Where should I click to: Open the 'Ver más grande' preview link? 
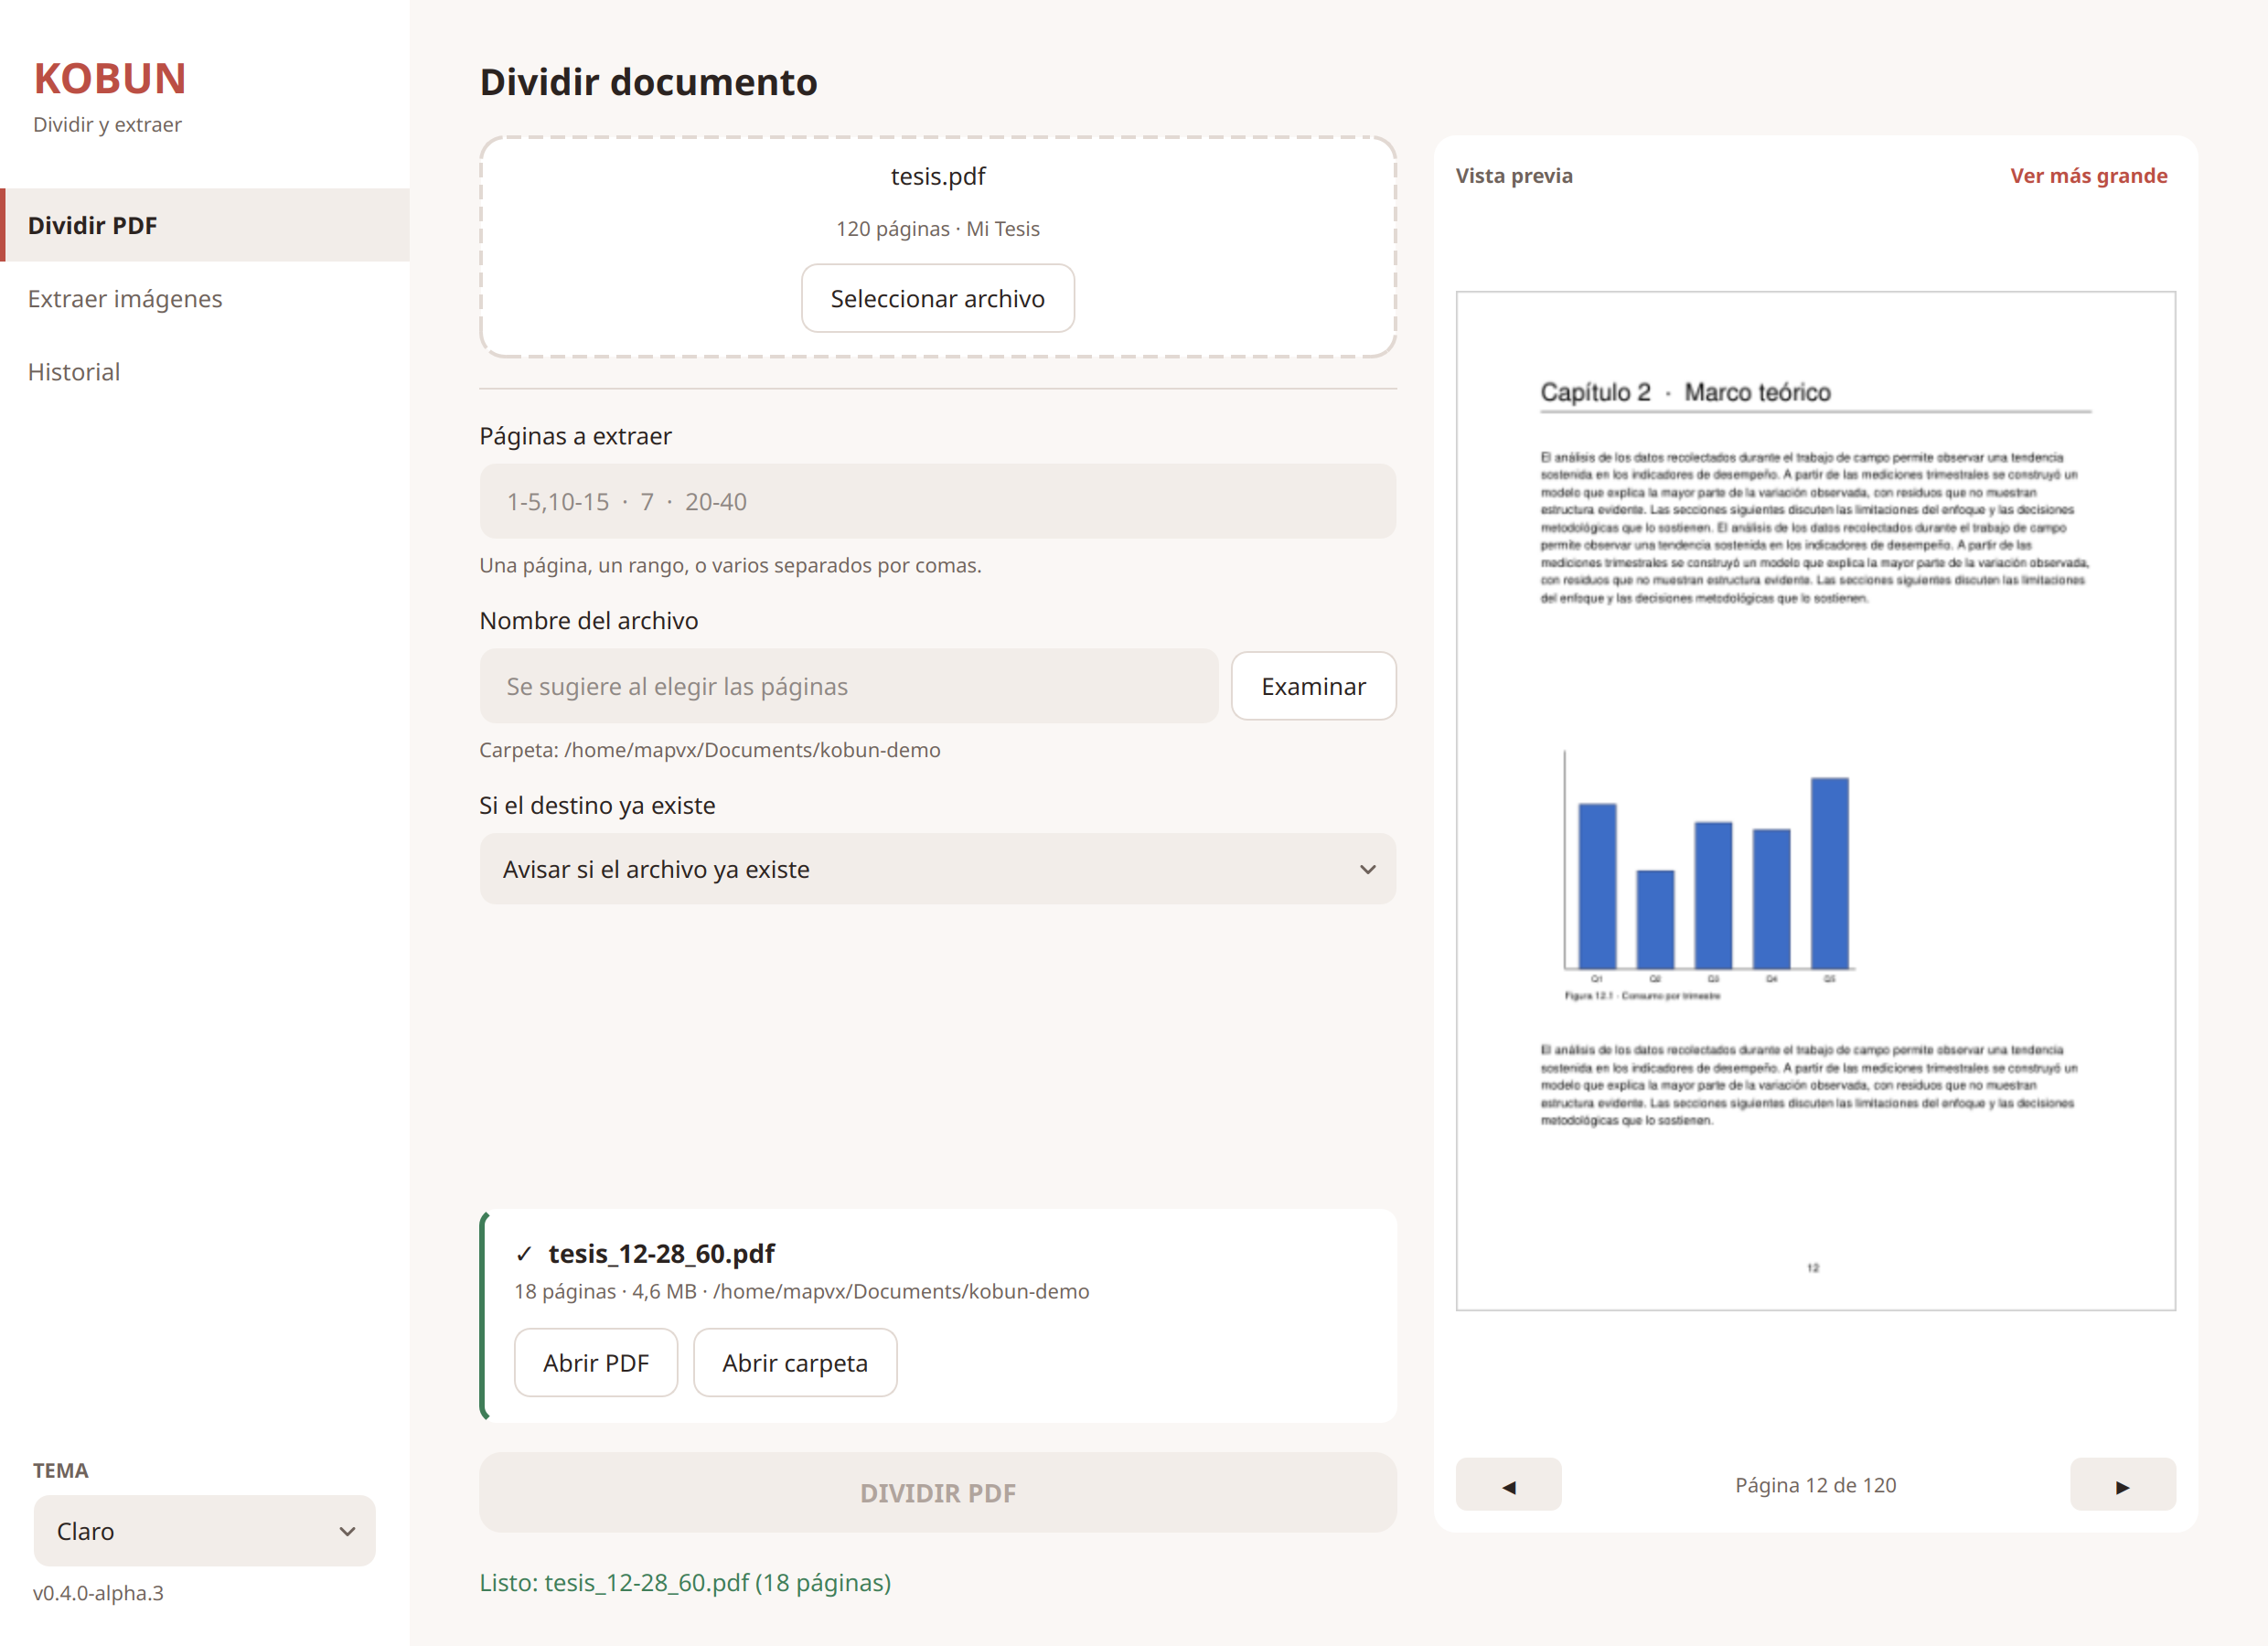(2088, 176)
